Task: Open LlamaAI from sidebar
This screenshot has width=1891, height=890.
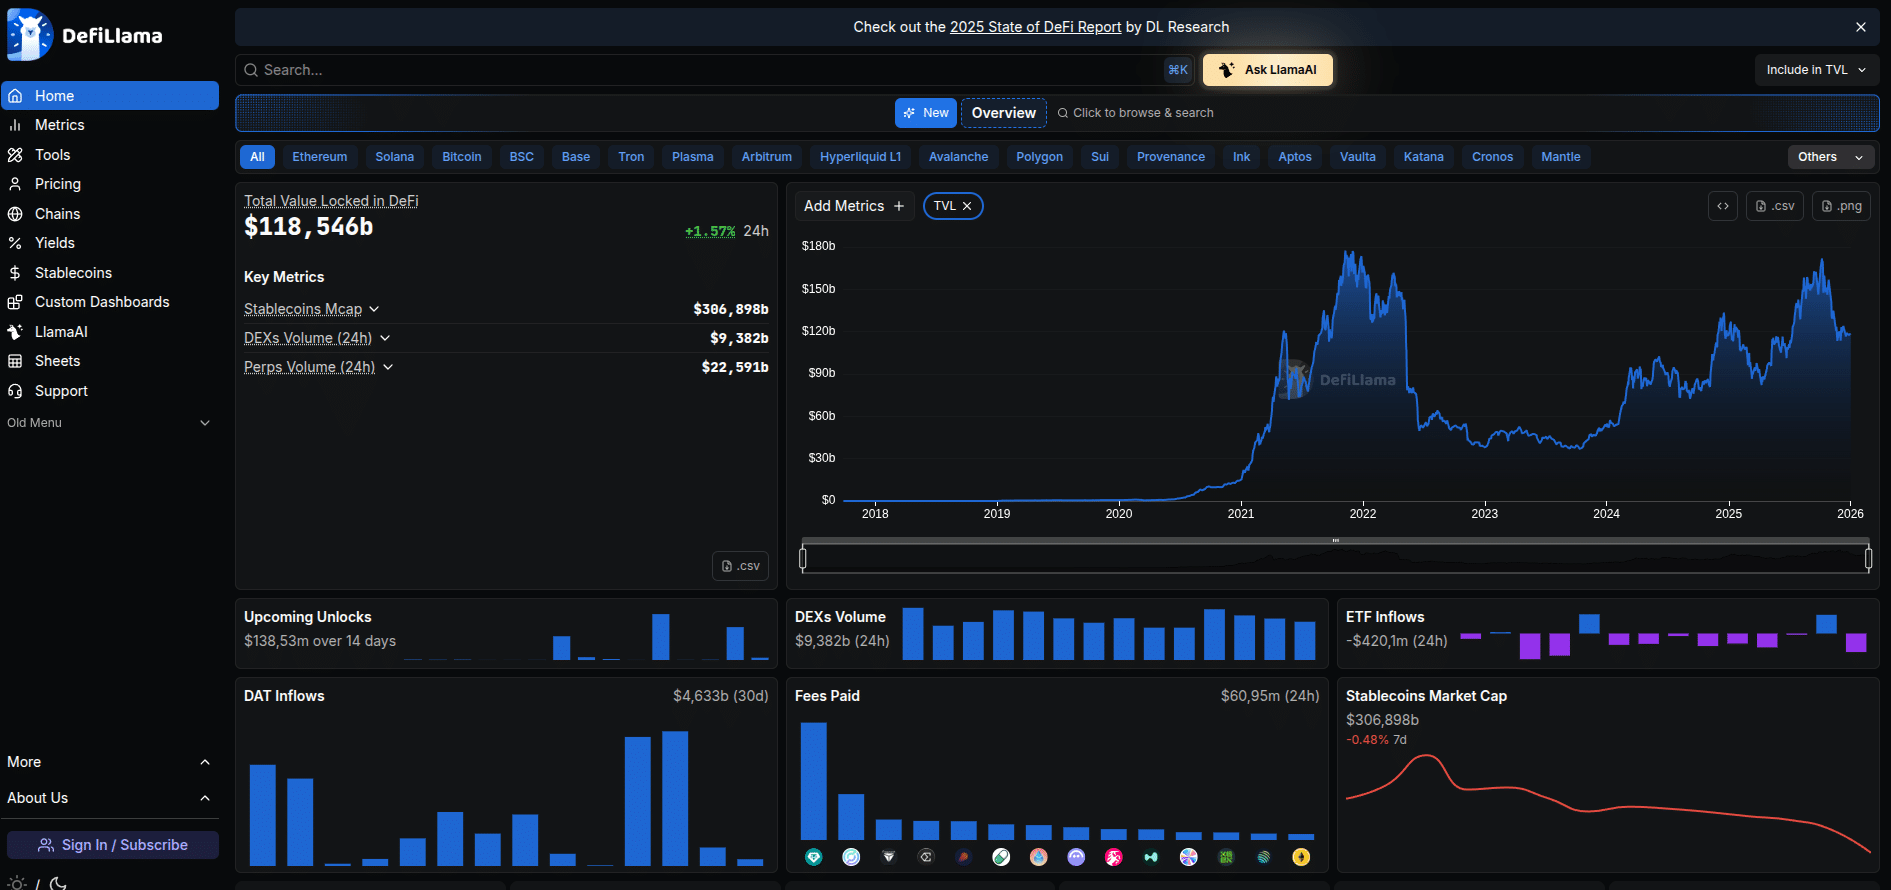Action: click(x=61, y=332)
